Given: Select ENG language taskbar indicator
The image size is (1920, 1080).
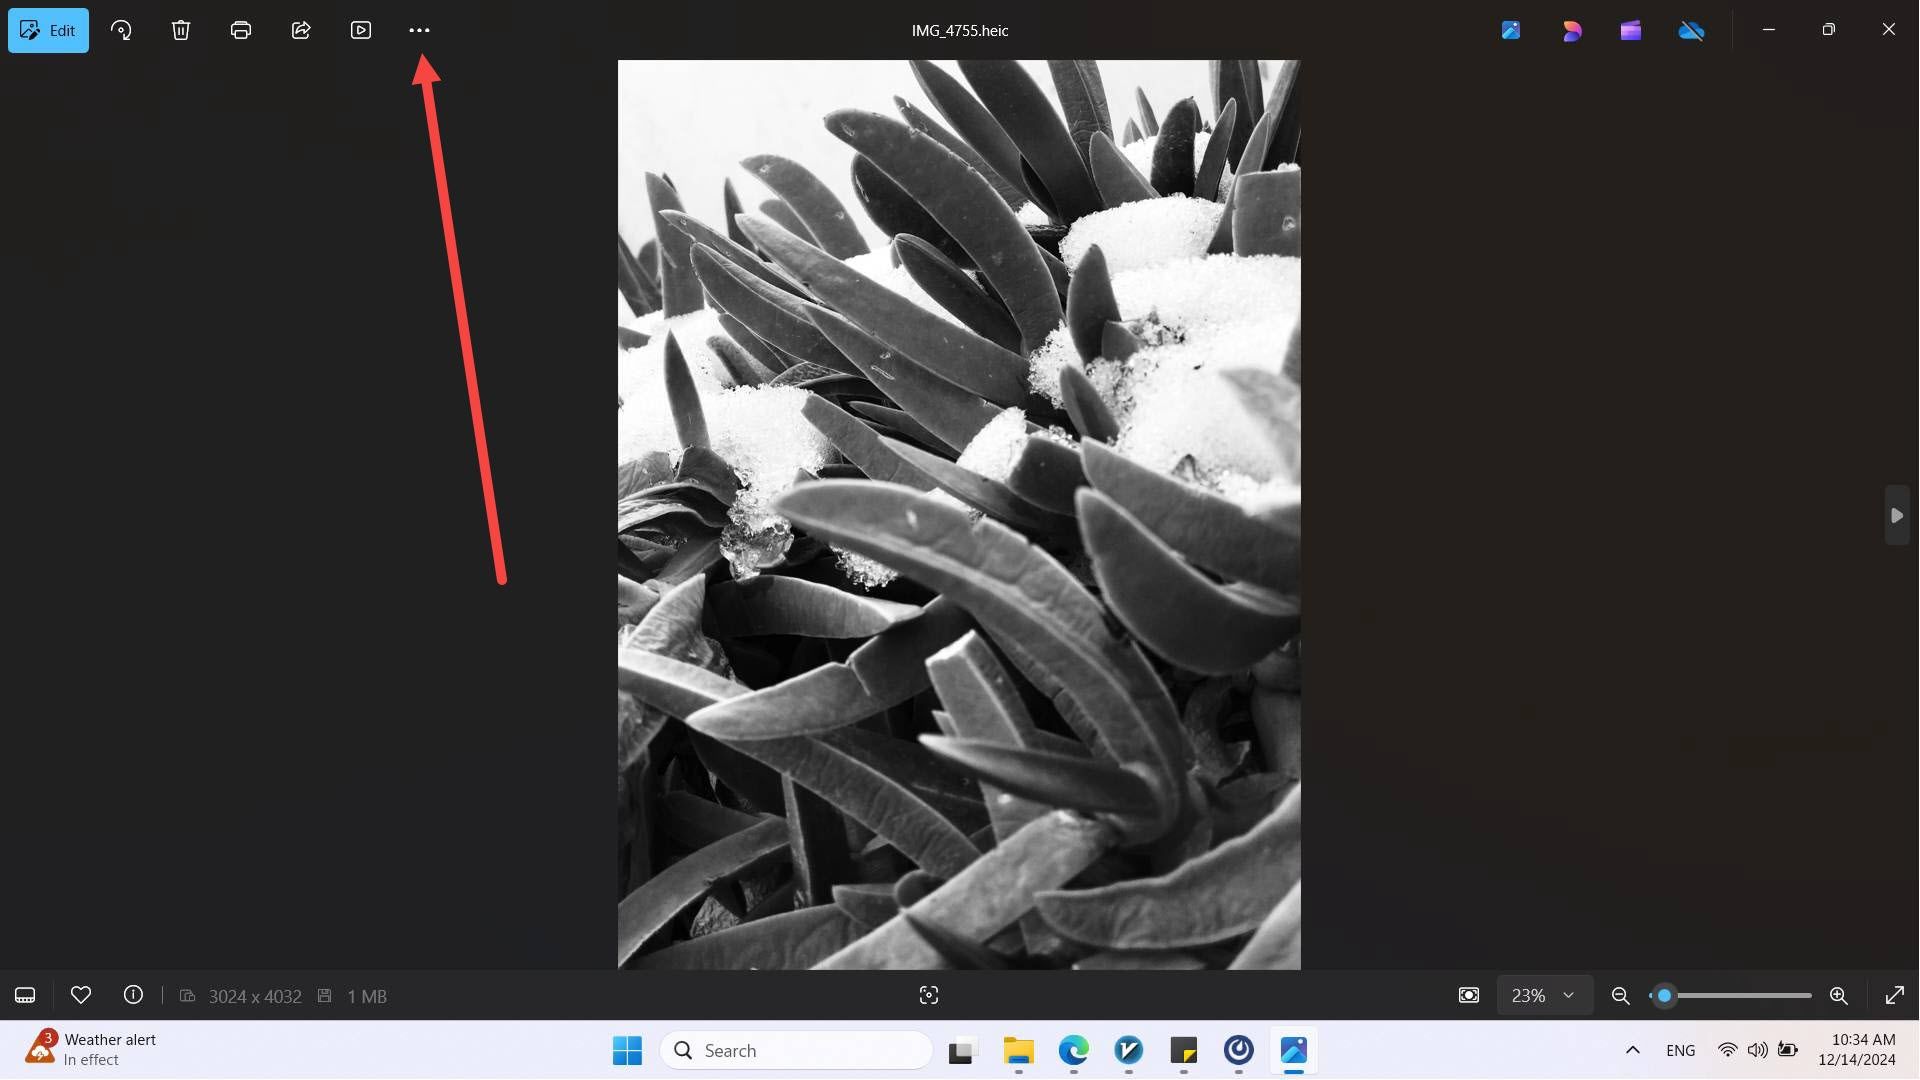Looking at the screenshot, I should (x=1681, y=1048).
